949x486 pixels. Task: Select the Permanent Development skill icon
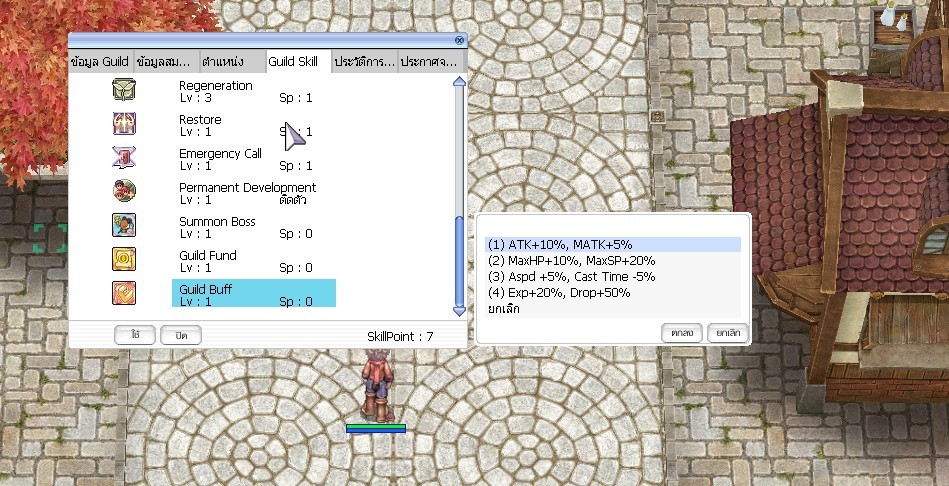coord(124,192)
